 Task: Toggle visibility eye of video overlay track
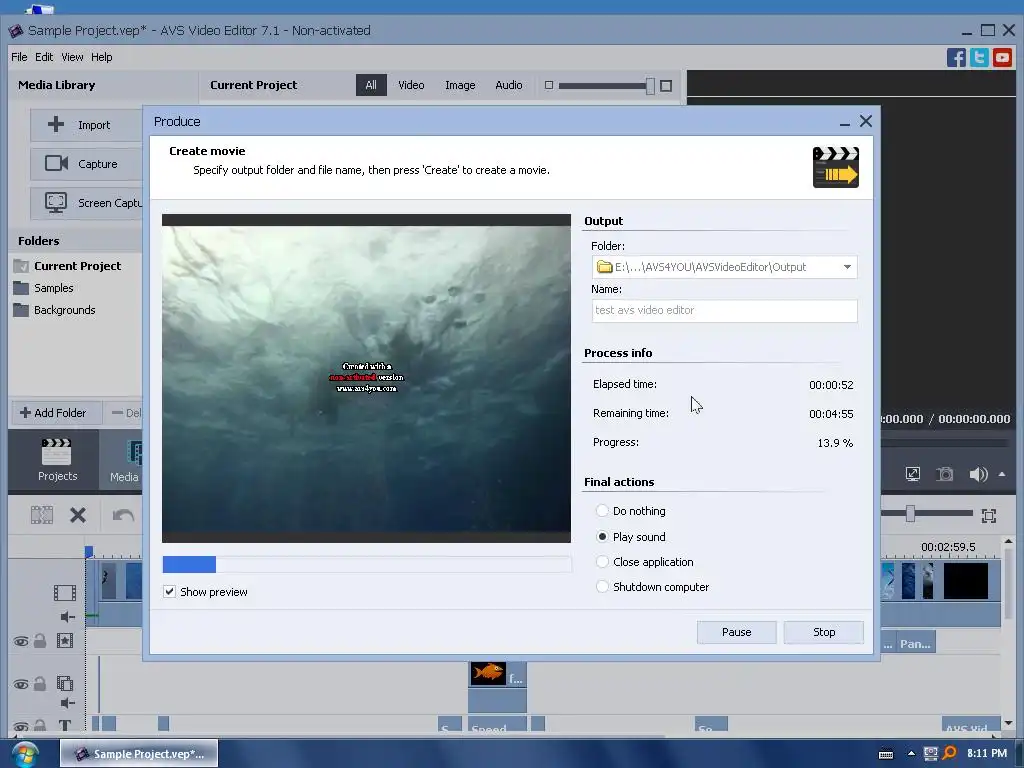click(21, 684)
